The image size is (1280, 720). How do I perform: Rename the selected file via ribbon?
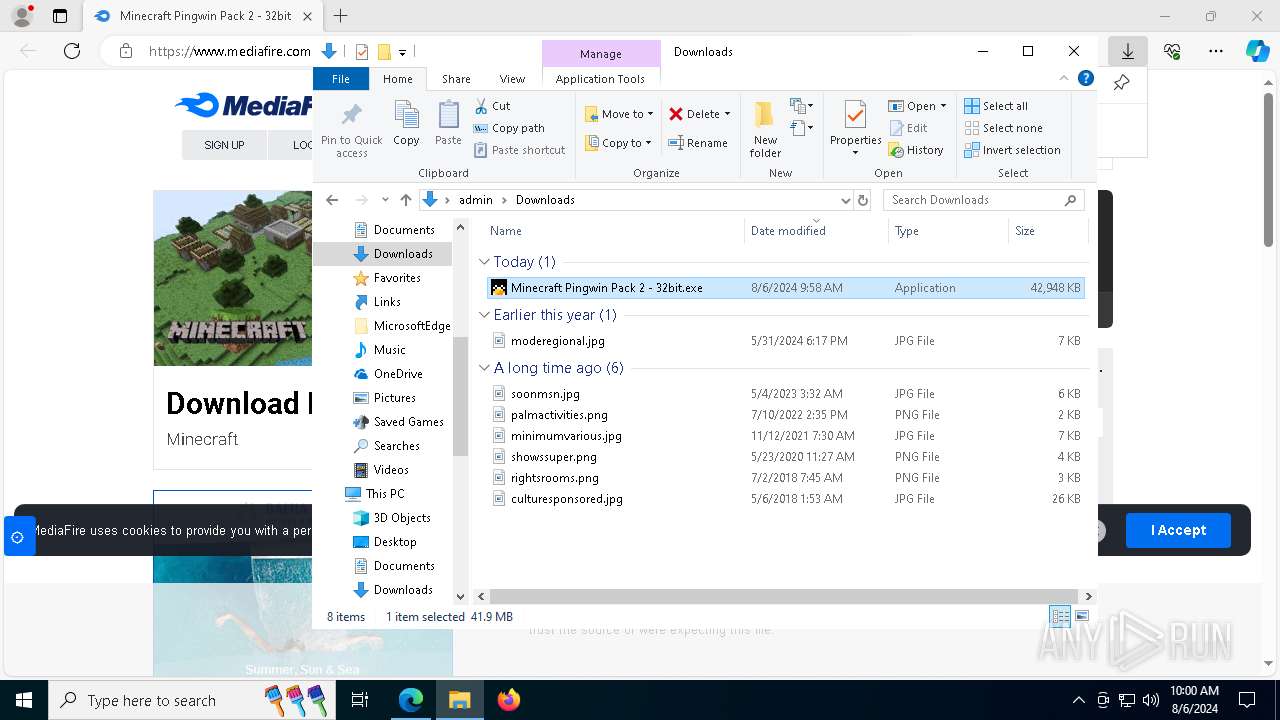[x=698, y=143]
